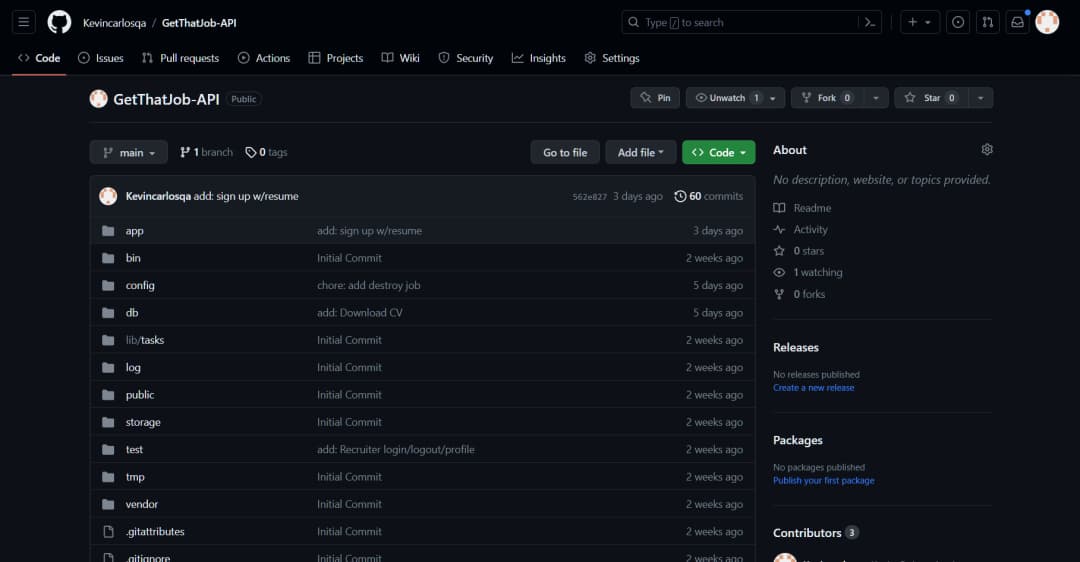
Task: Open the public folder
Action: coord(140,395)
